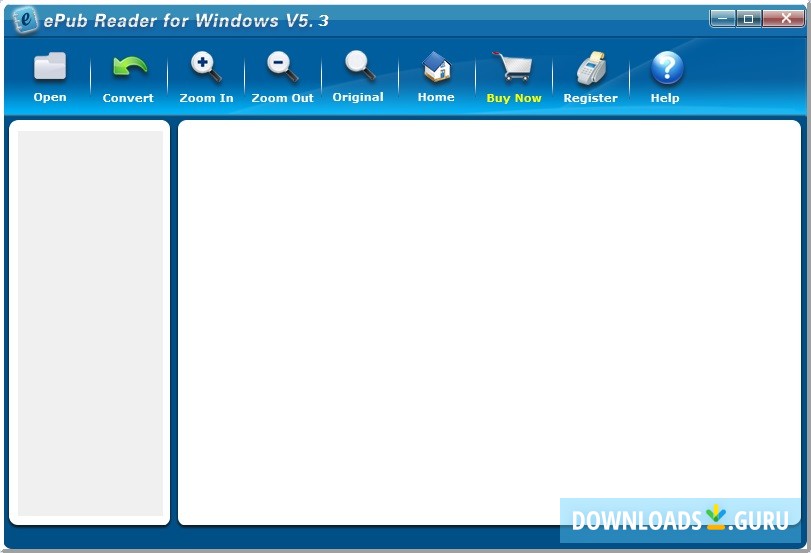811x553 pixels.
Task: Click the table of contents side panel
Action: 90,323
